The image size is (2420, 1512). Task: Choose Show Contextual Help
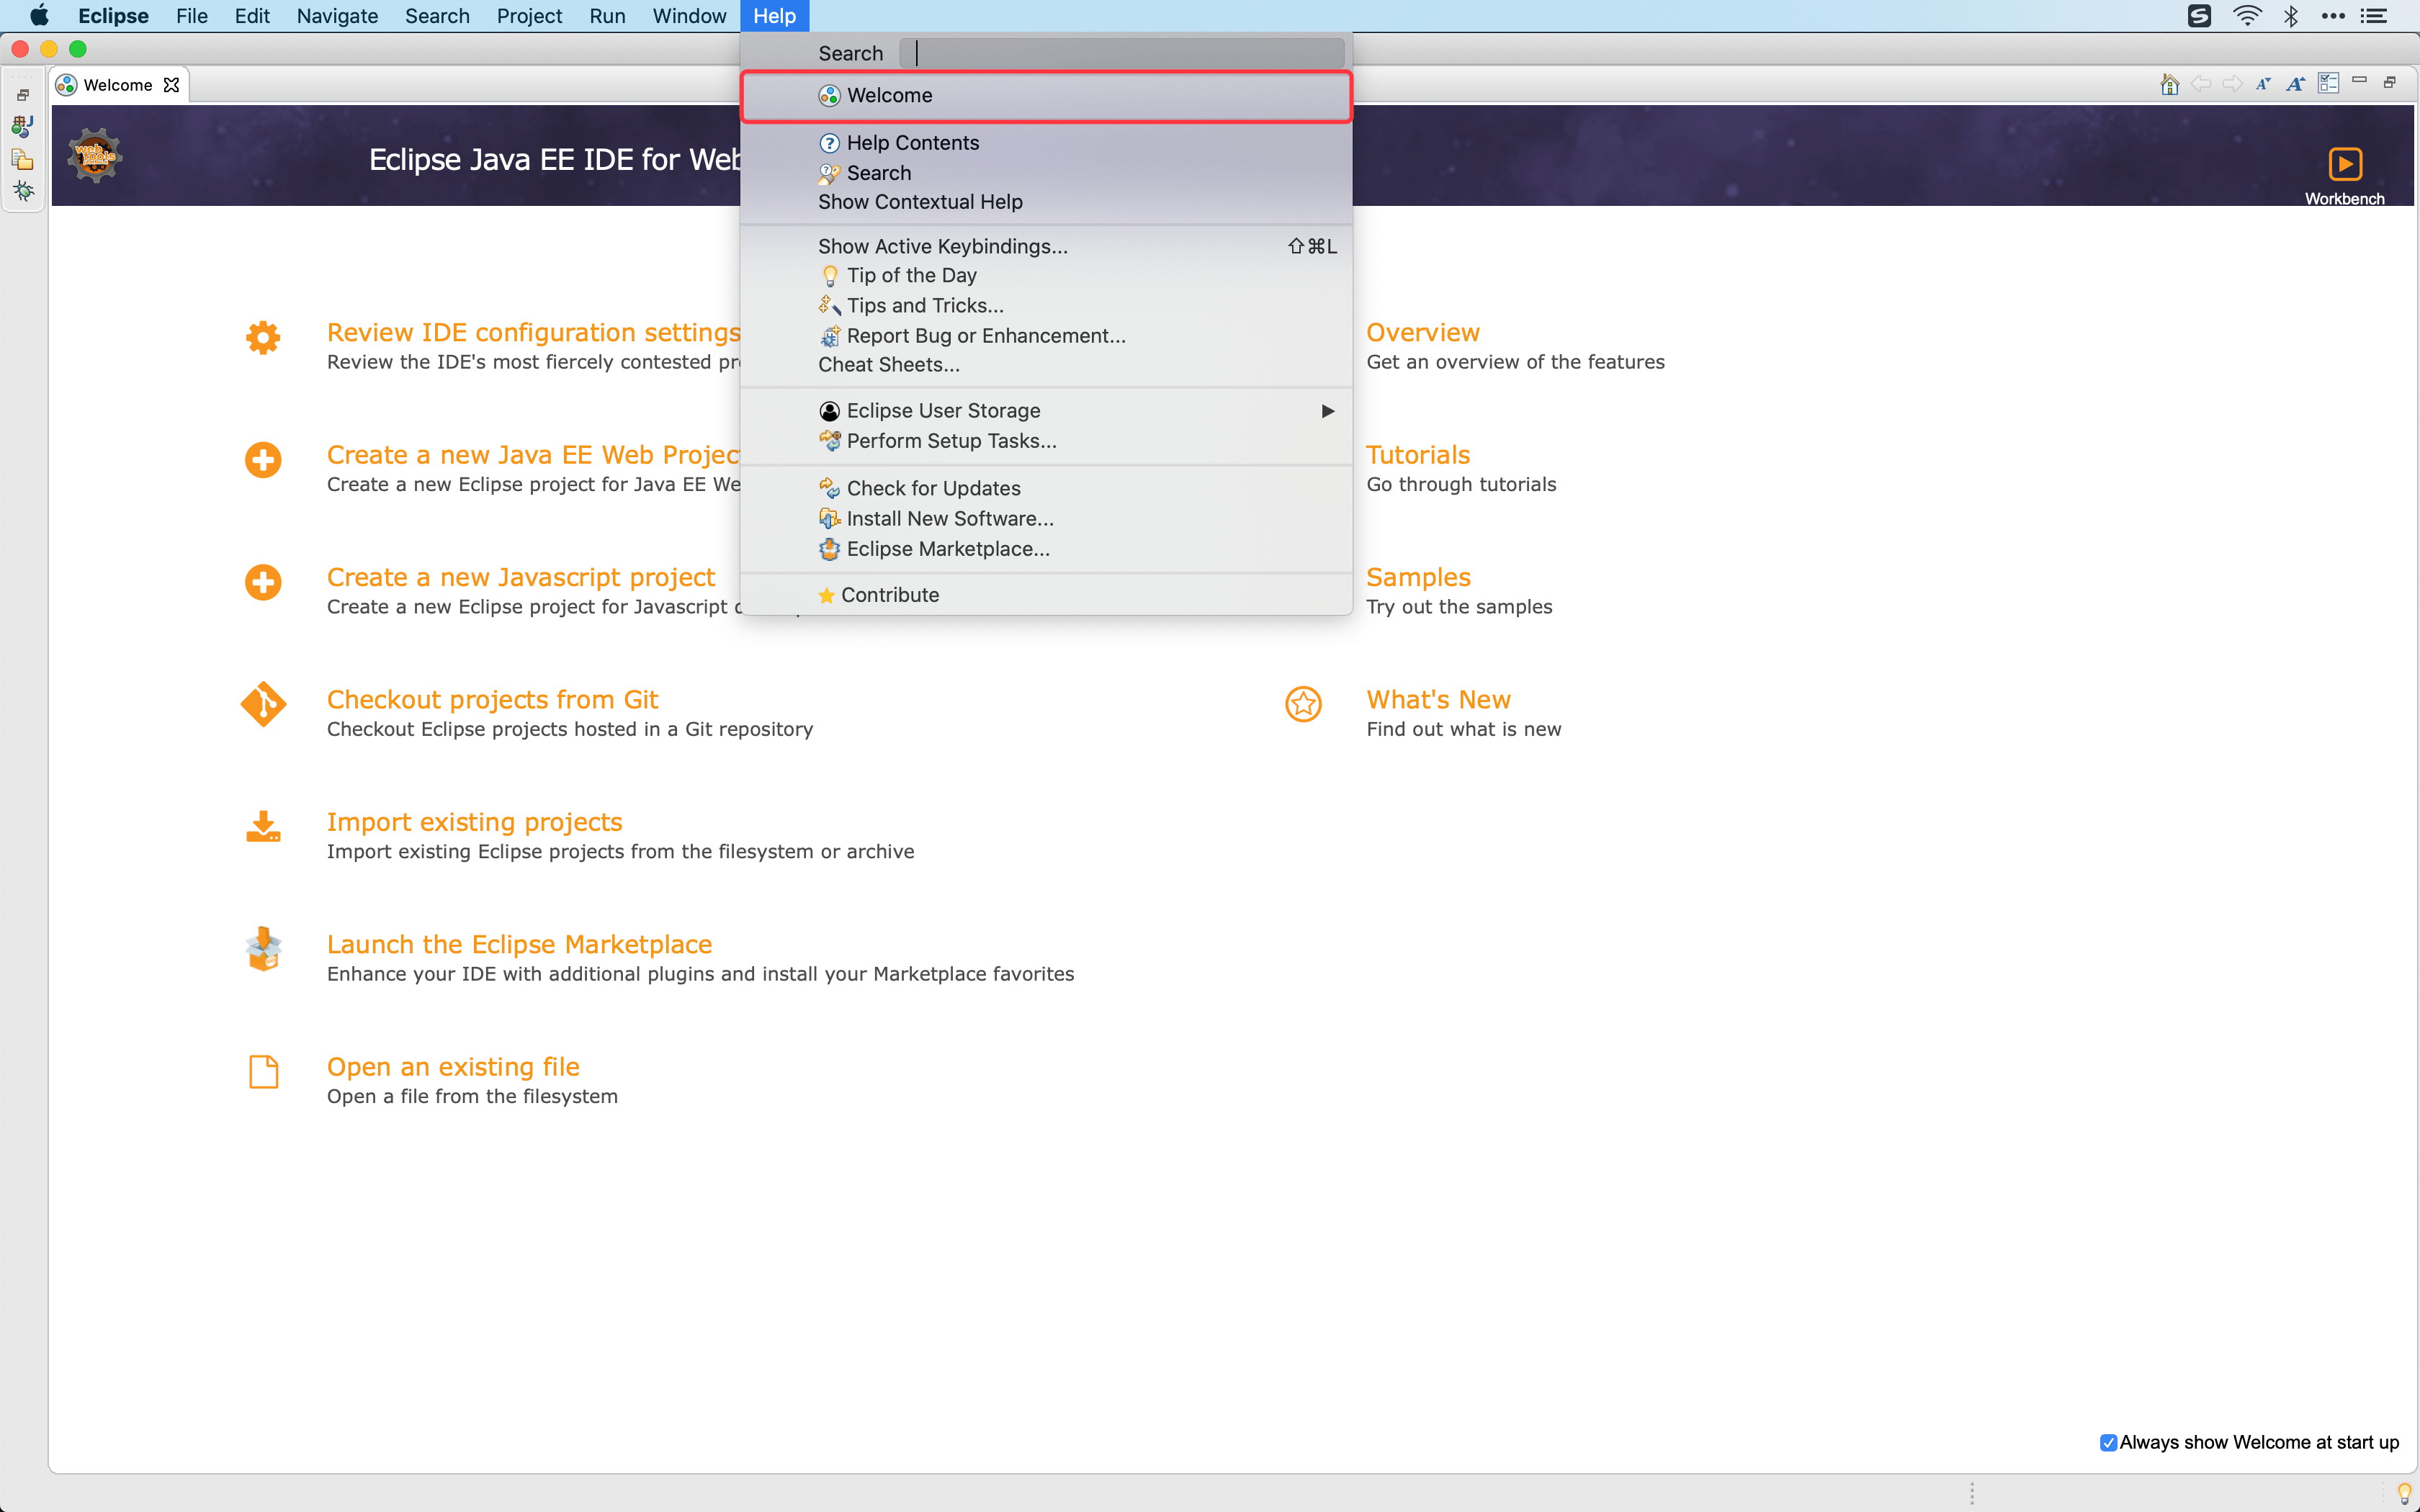pos(1046,202)
